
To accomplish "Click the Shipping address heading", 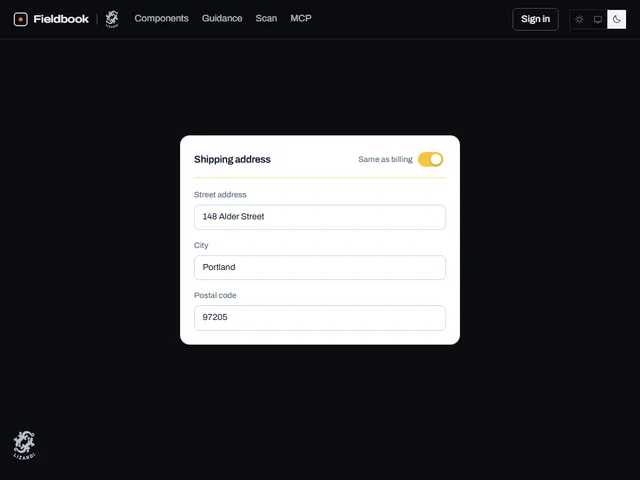I will point(232,159).
